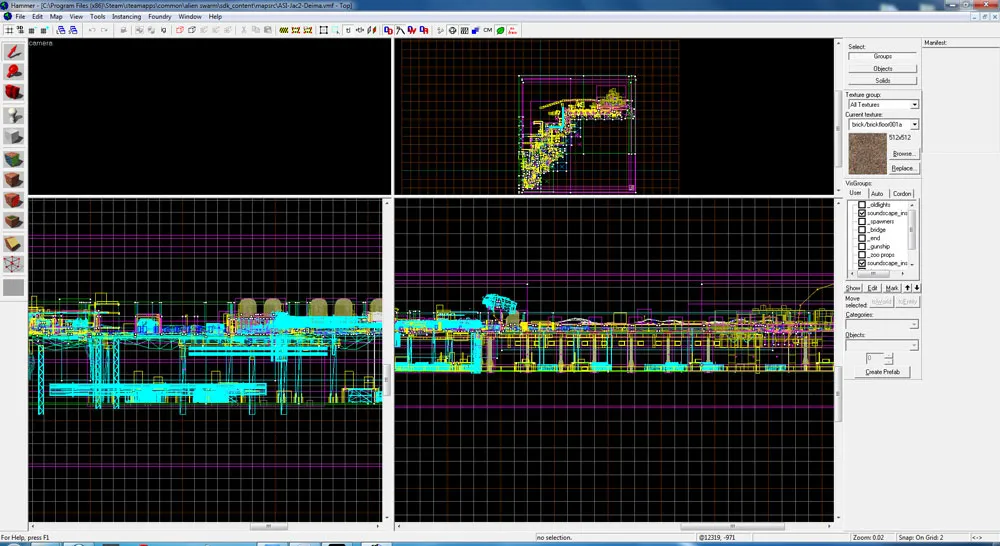Click the Toggle grid toolbar icon
This screenshot has width=1000, height=546.
click(x=8, y=30)
